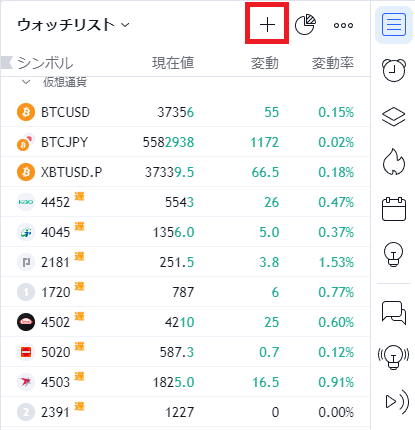Open the idea stream broadcasting lightbulb icon
The image size is (415, 430).
tap(394, 357)
